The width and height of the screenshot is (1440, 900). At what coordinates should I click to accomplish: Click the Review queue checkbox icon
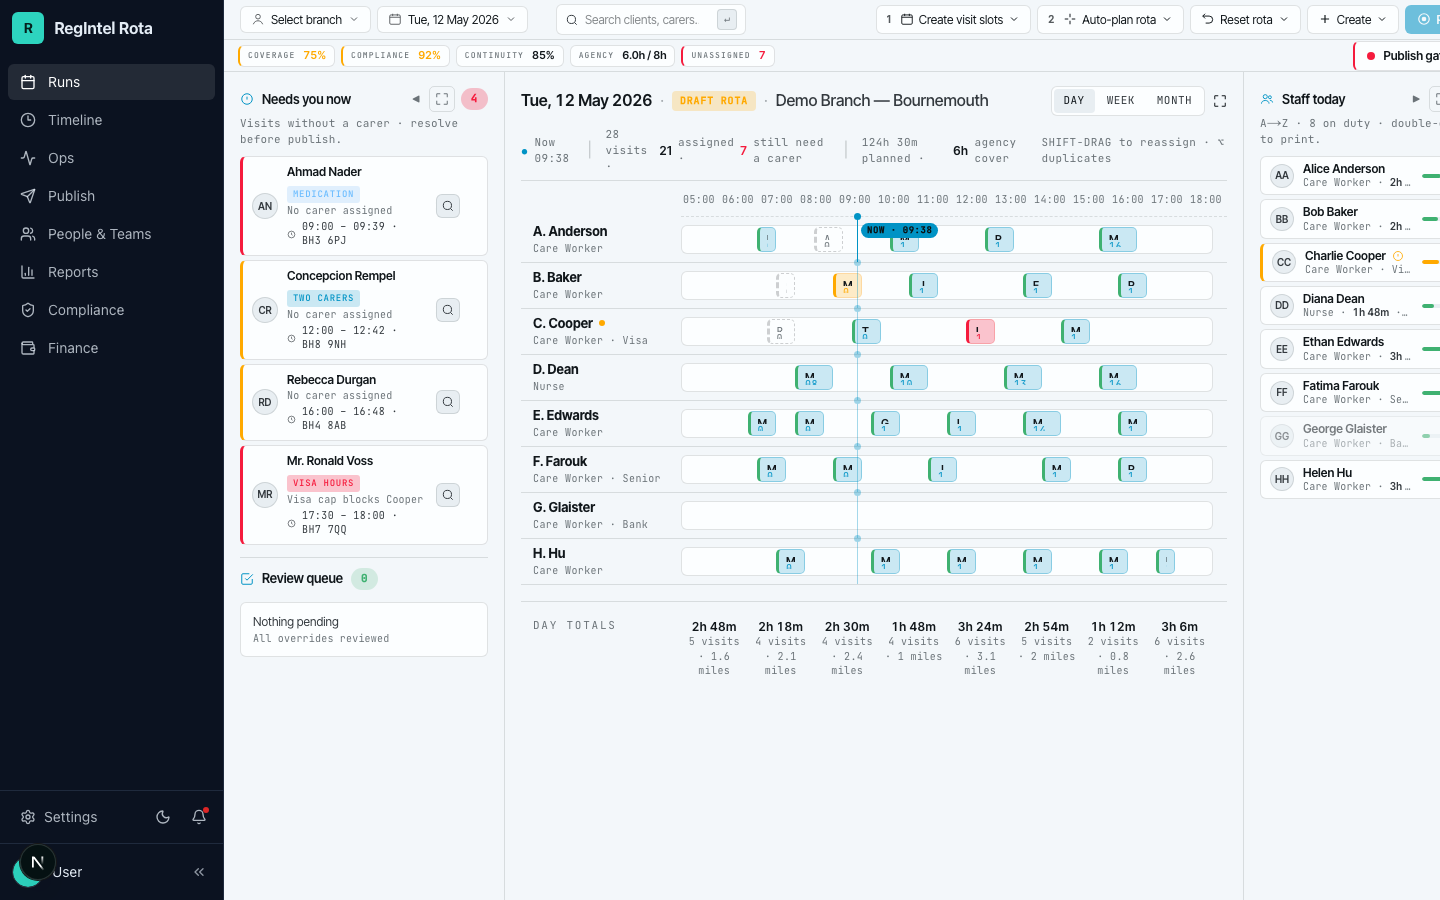tap(247, 579)
